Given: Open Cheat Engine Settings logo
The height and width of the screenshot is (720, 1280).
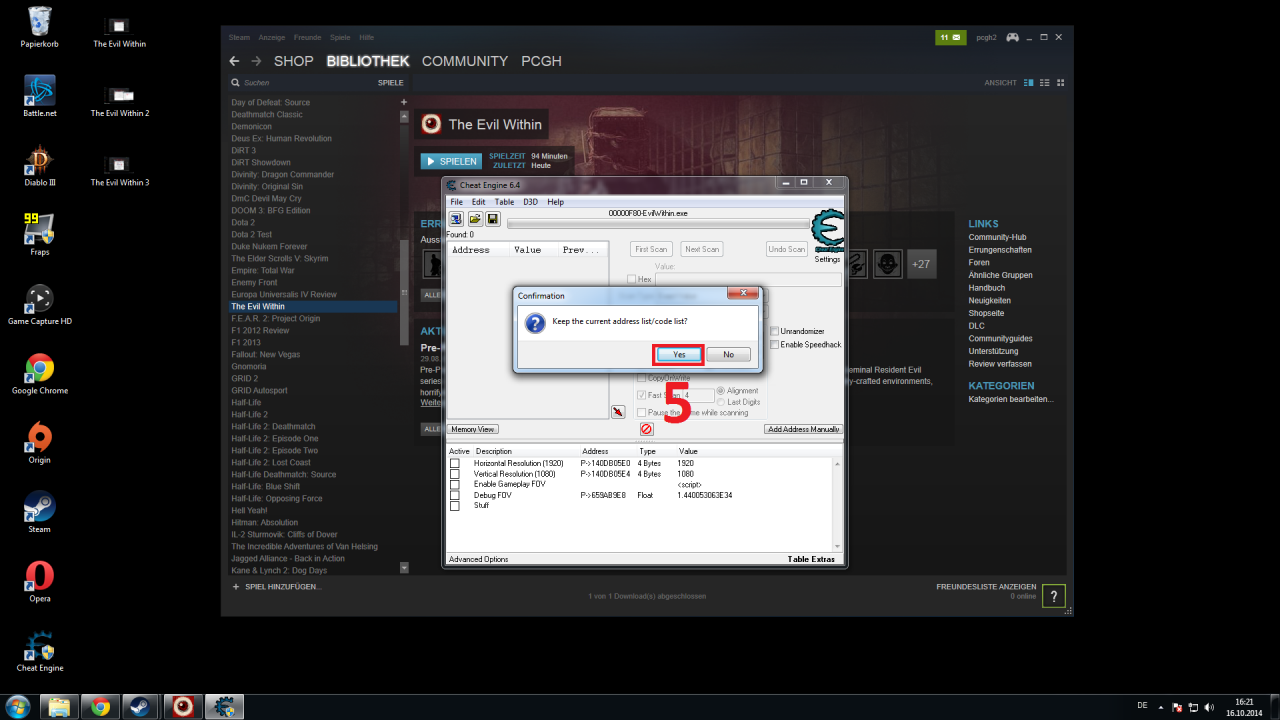Looking at the screenshot, I should coord(828,236).
